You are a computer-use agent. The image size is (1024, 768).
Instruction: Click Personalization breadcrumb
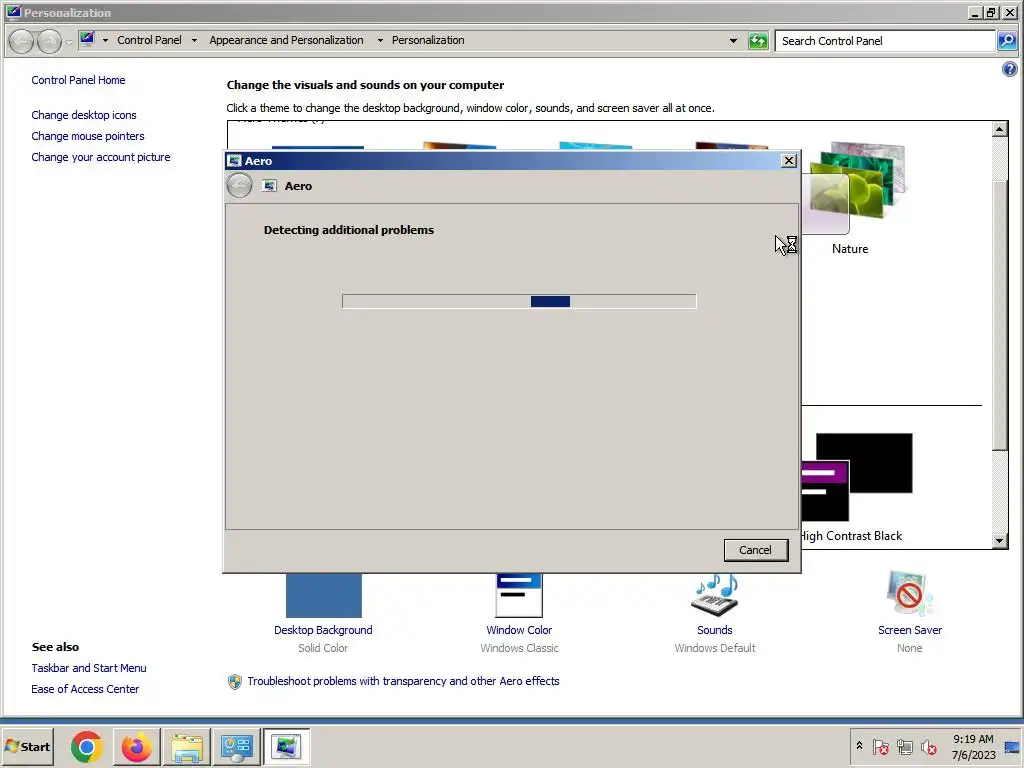[428, 40]
